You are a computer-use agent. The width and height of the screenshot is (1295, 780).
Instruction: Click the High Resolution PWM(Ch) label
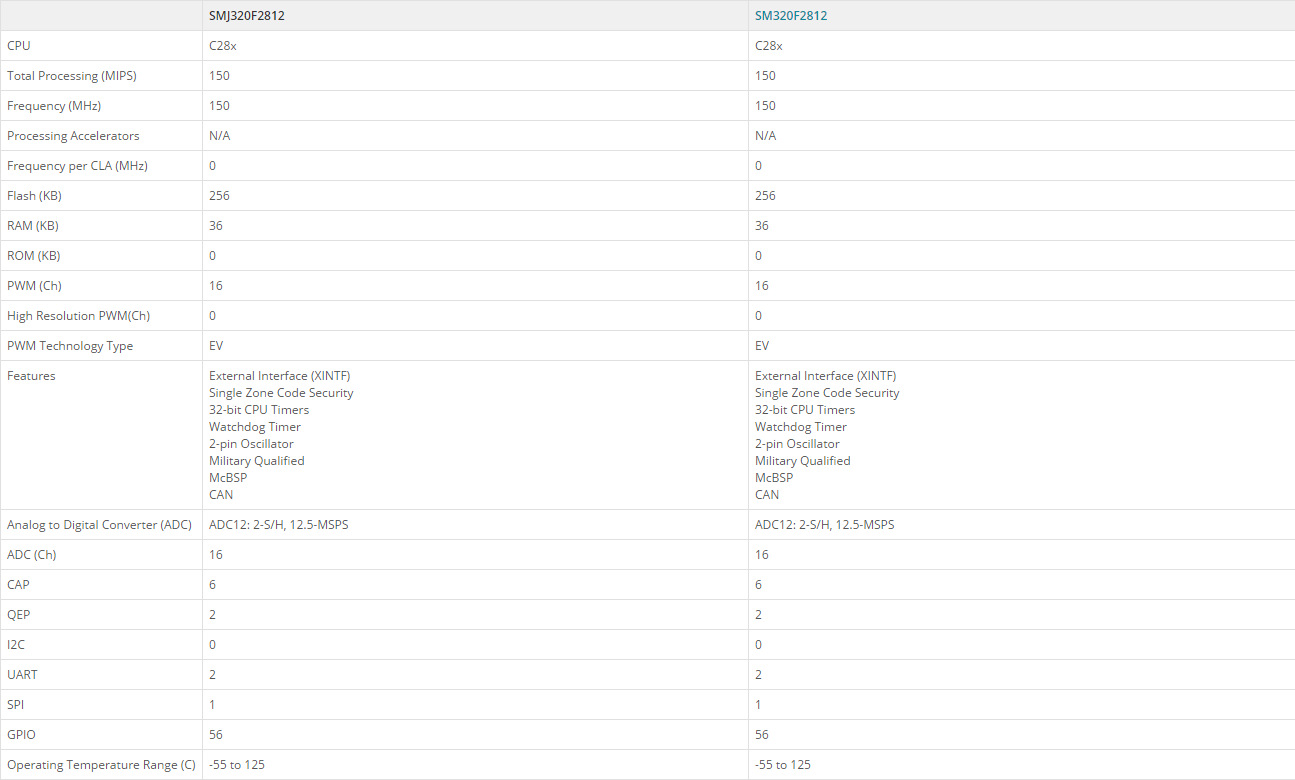[78, 316]
